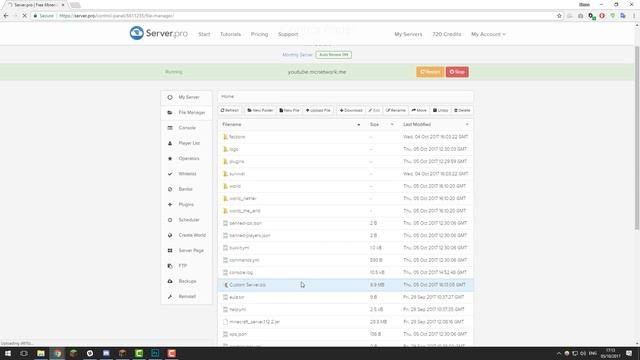Image resolution: width=640 pixels, height=360 pixels.
Task: Open the My Account dropdown menu
Action: point(488,34)
